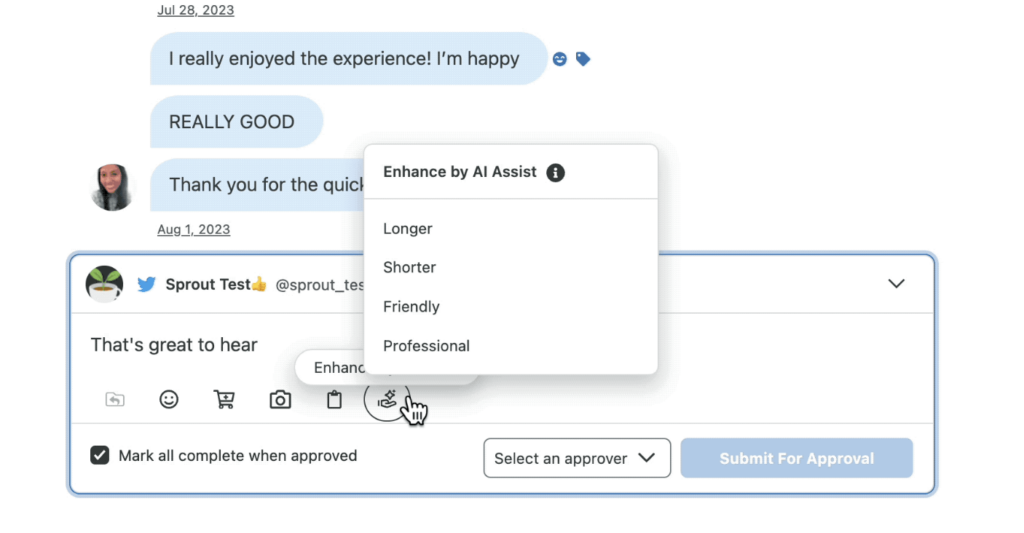Screen dimensions: 1024x533
Task: Click the saved replies icon in the toolbar
Action: tap(115, 399)
